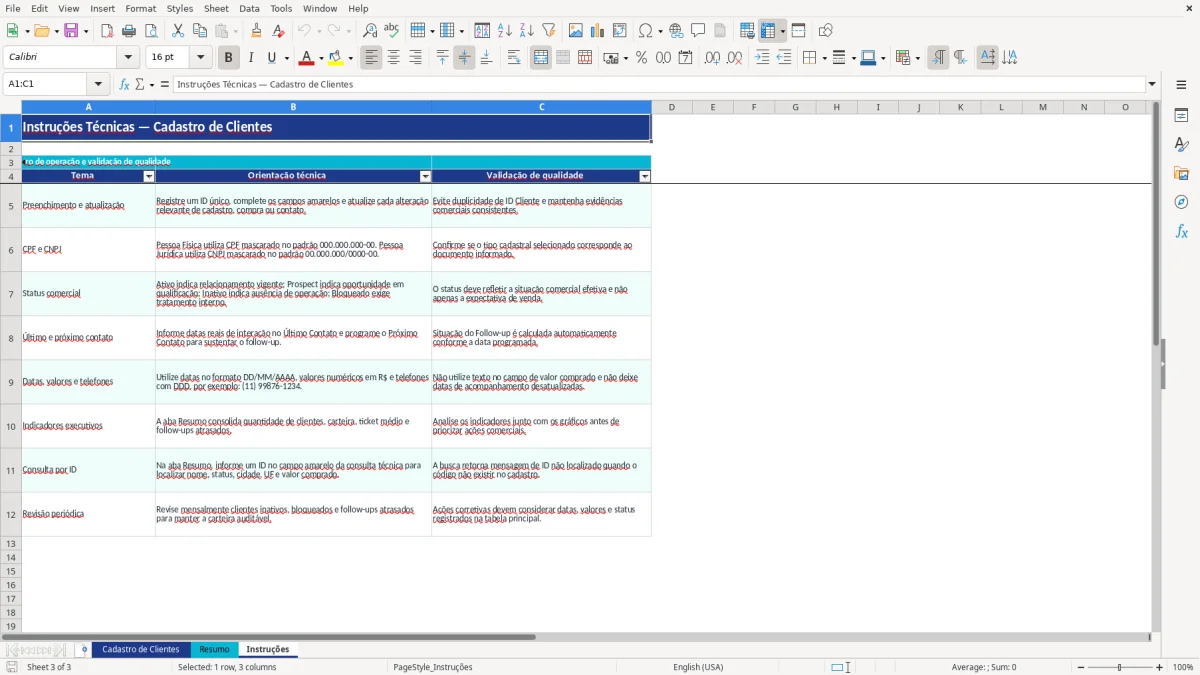Screen dimensions: 1200x675
Task: Open Orientação técnica filter dropdown
Action: tap(425, 176)
